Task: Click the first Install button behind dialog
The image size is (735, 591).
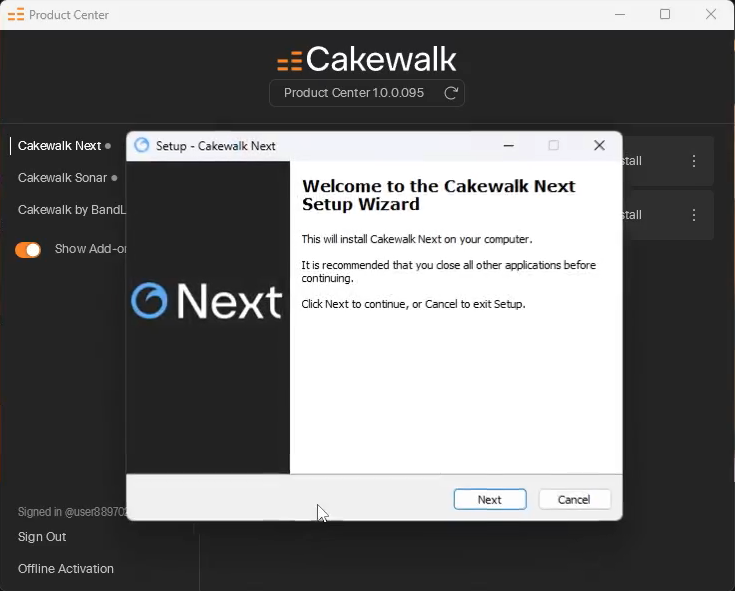Action: point(632,161)
